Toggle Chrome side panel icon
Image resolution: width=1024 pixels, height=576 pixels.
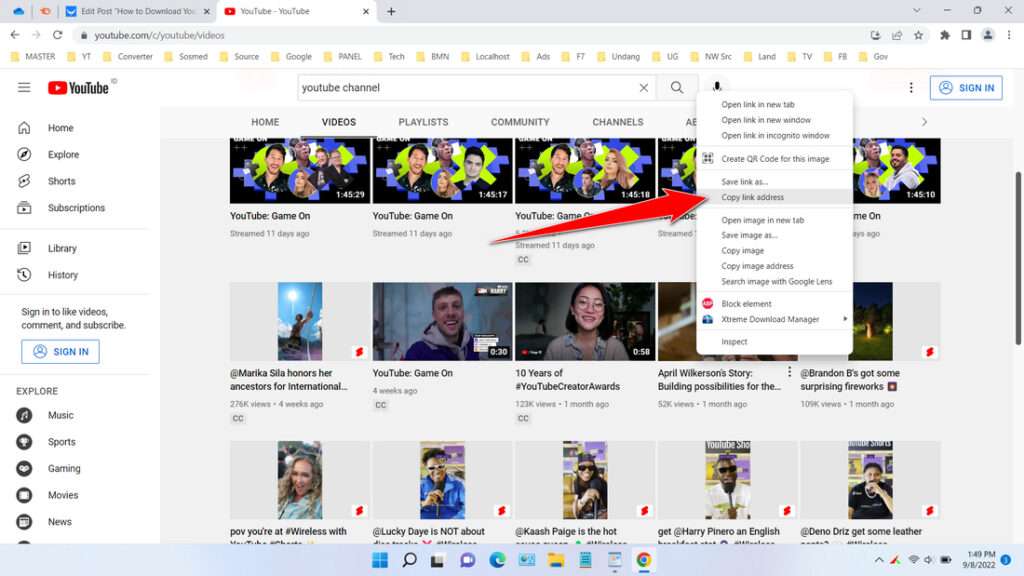(x=966, y=35)
